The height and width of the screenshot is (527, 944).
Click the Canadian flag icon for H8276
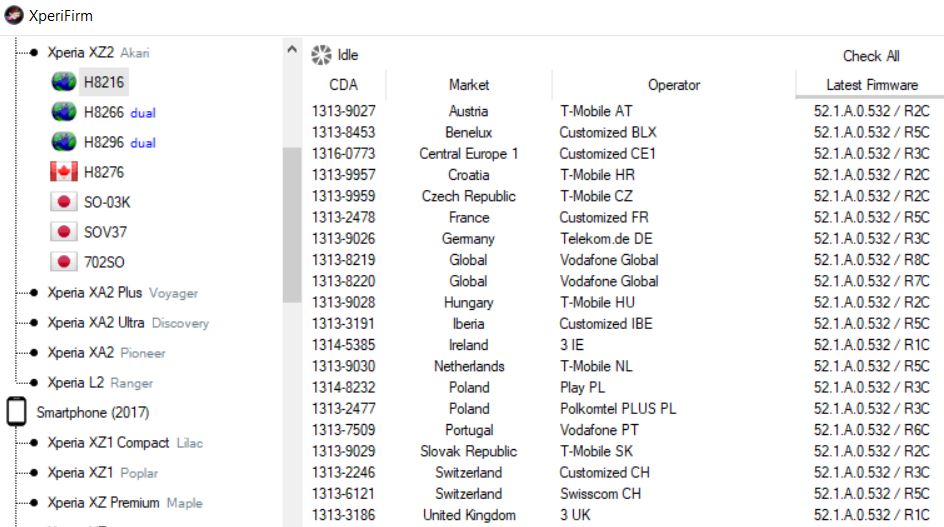(x=64, y=172)
